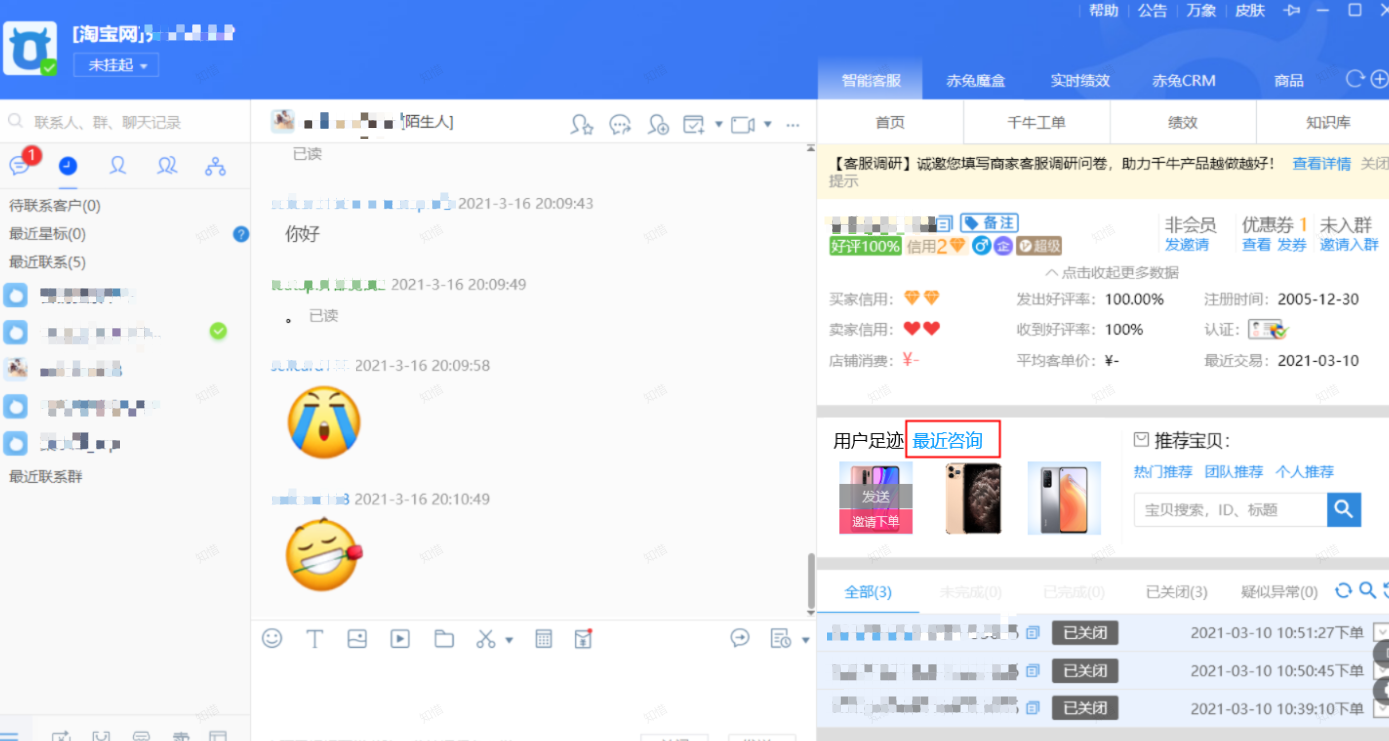
Task: Expand the screenshot tool dropdown arrow
Action: (509, 640)
